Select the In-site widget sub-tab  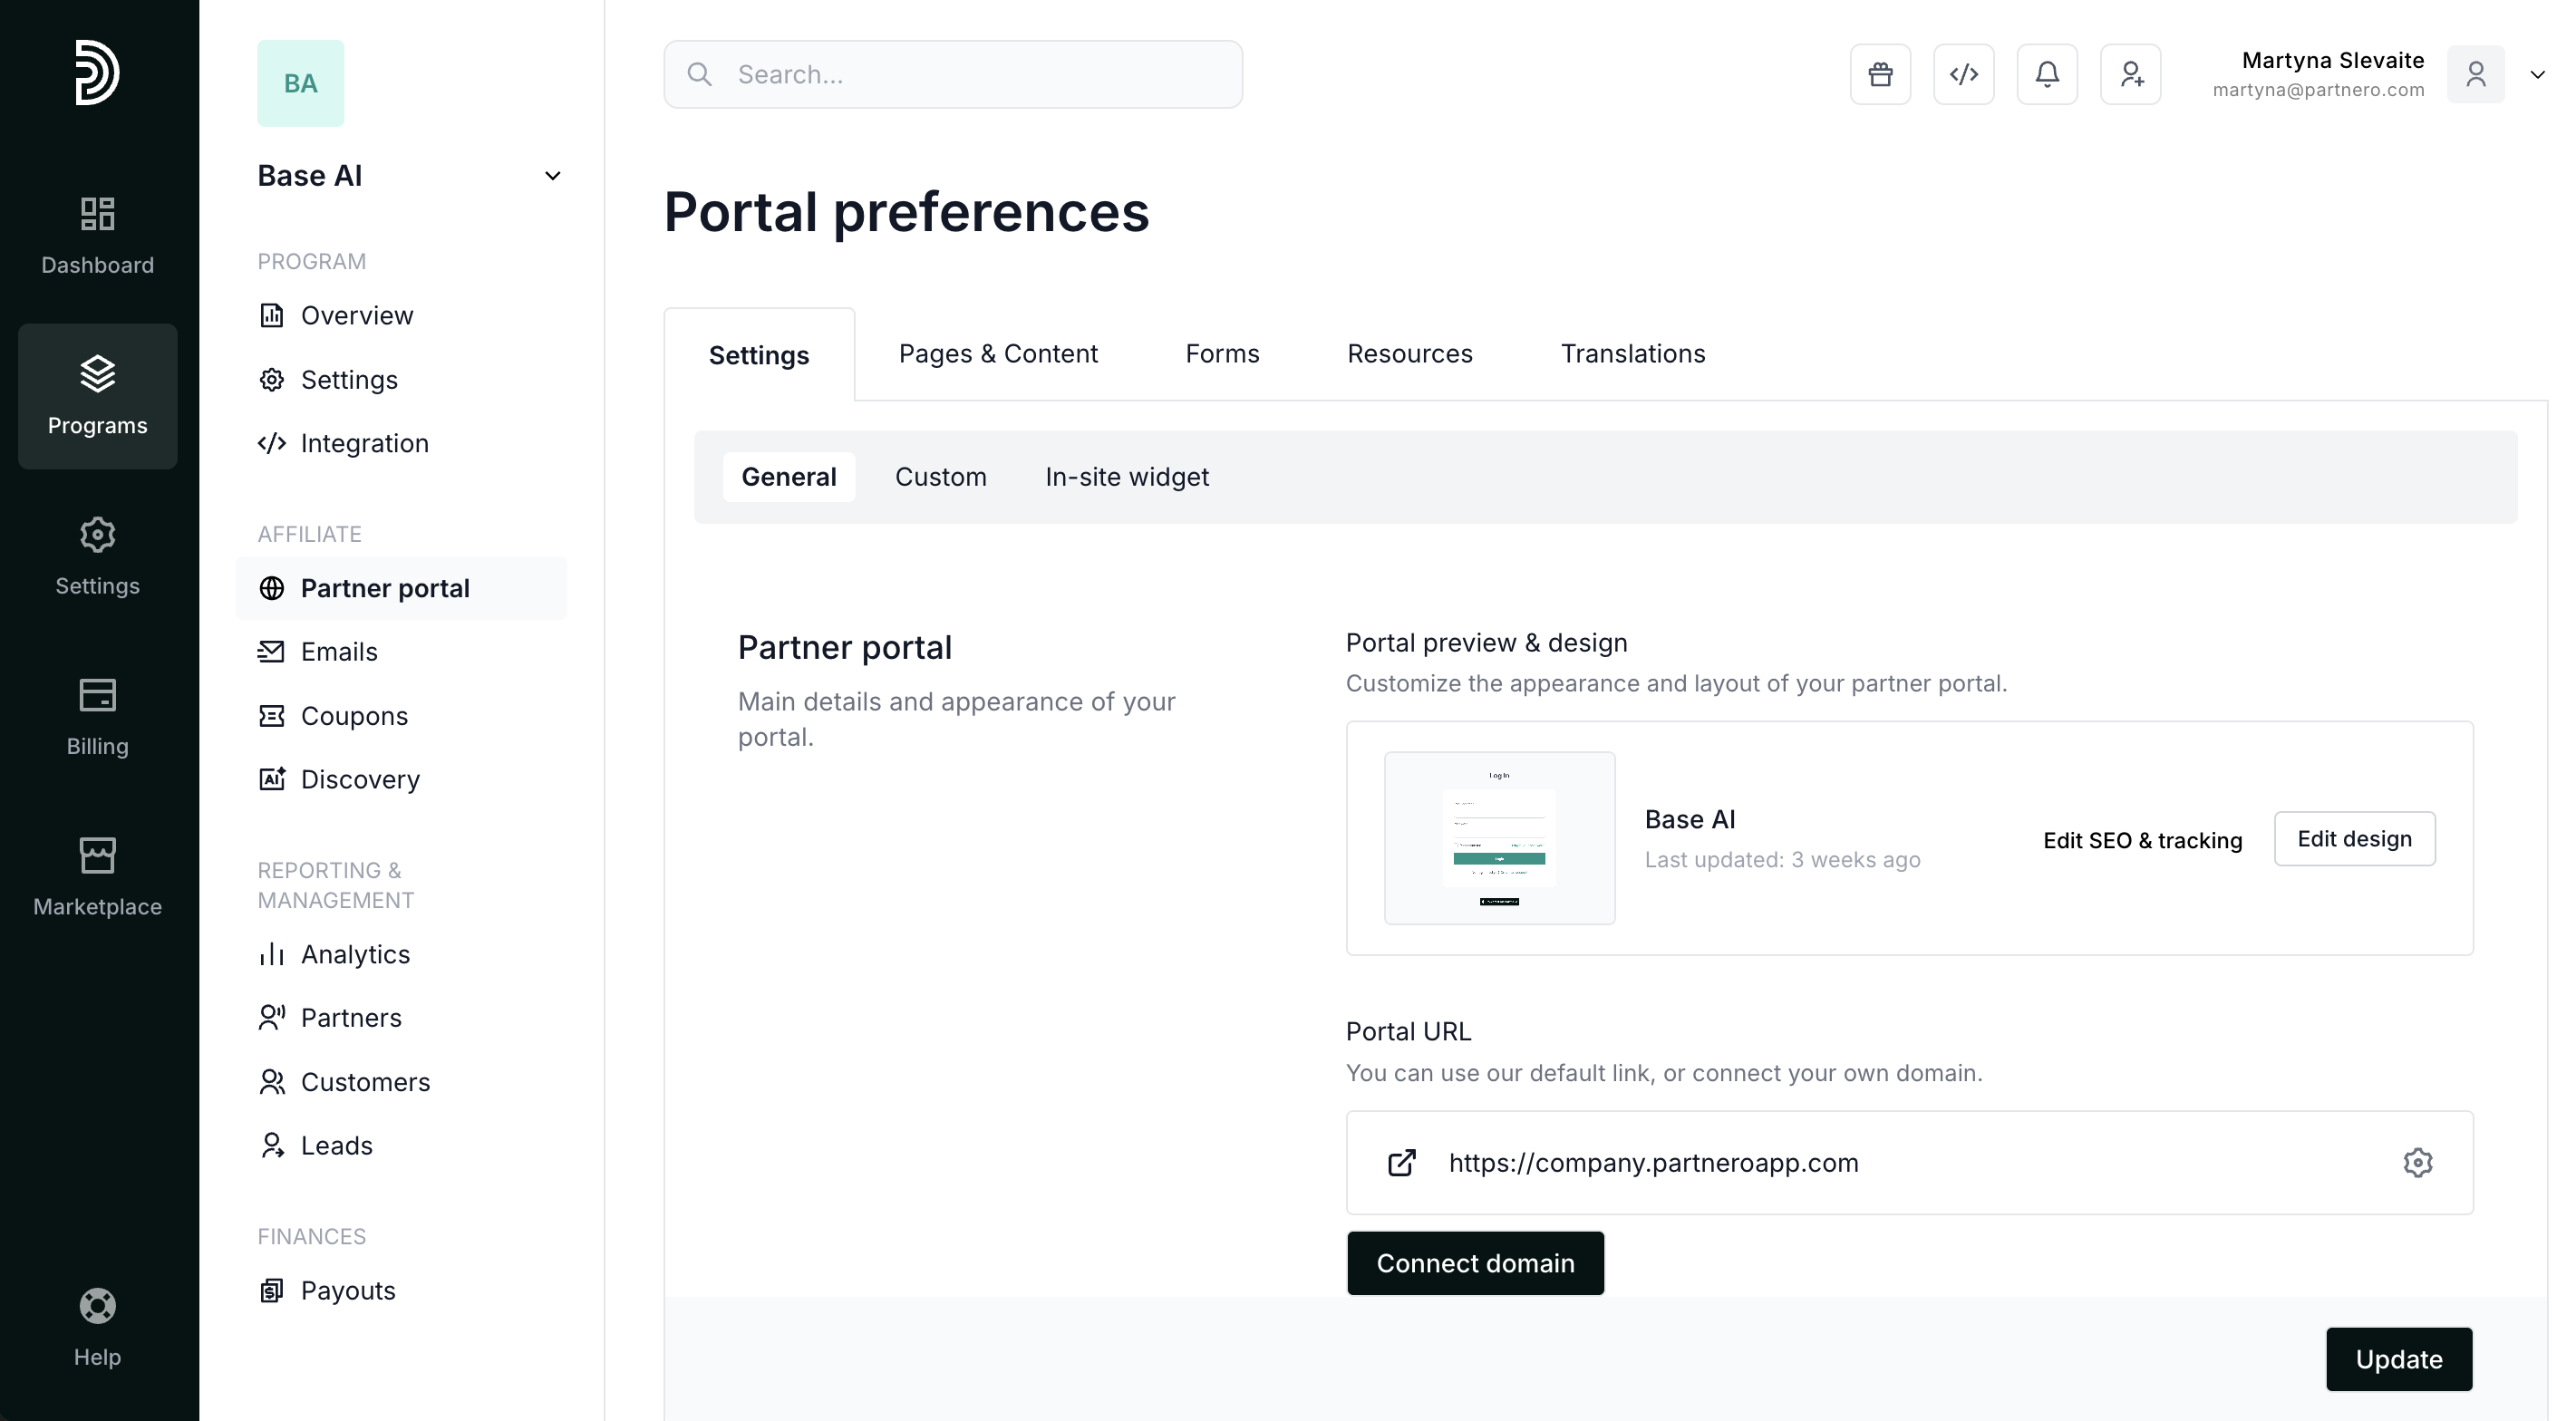click(1126, 477)
